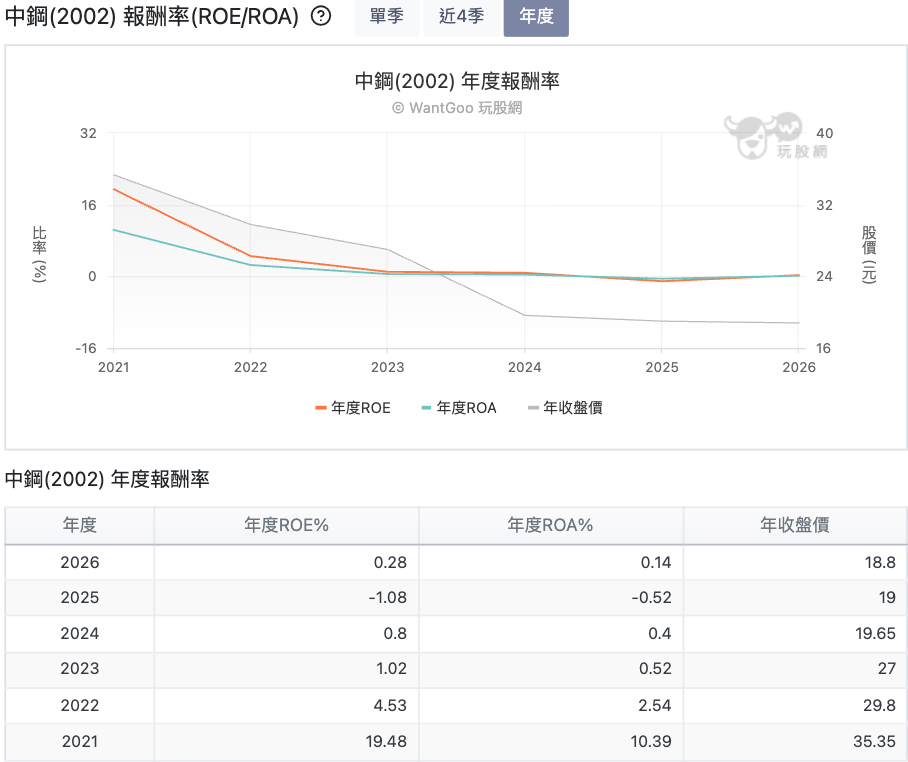
Task: Click ROE value 19.48
Action: point(386,741)
